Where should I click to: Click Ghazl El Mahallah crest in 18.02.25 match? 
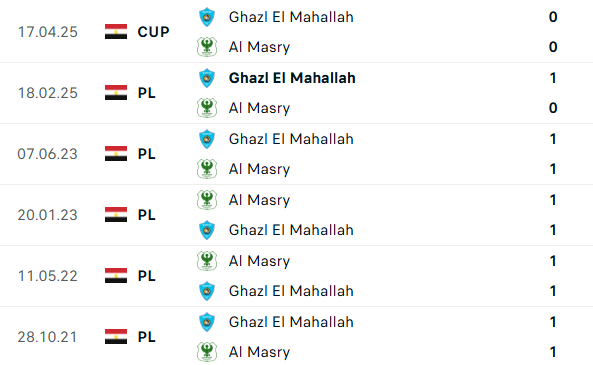point(207,78)
